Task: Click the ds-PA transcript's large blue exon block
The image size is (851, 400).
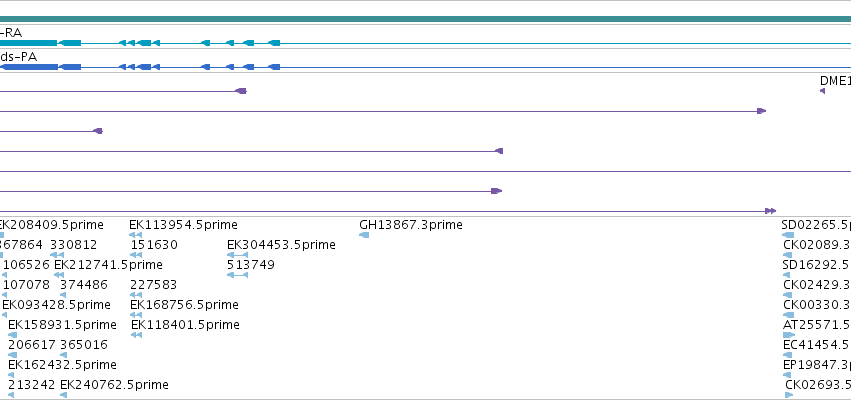Action: 29,67
